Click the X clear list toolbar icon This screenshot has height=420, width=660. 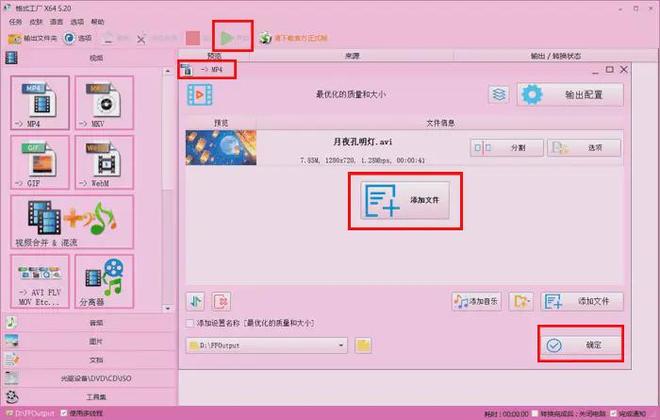coord(141,39)
